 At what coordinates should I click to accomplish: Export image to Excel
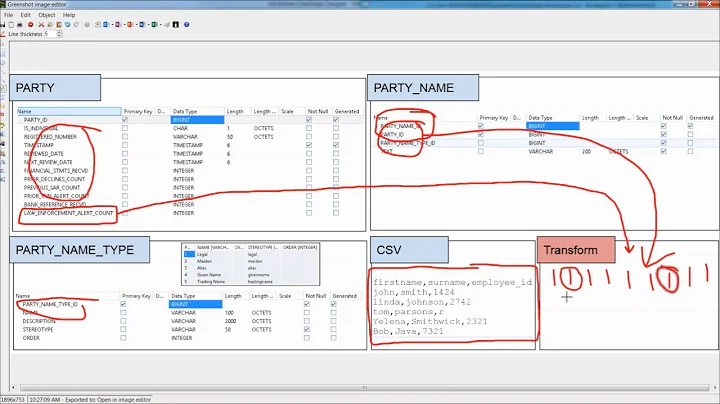coord(155,25)
